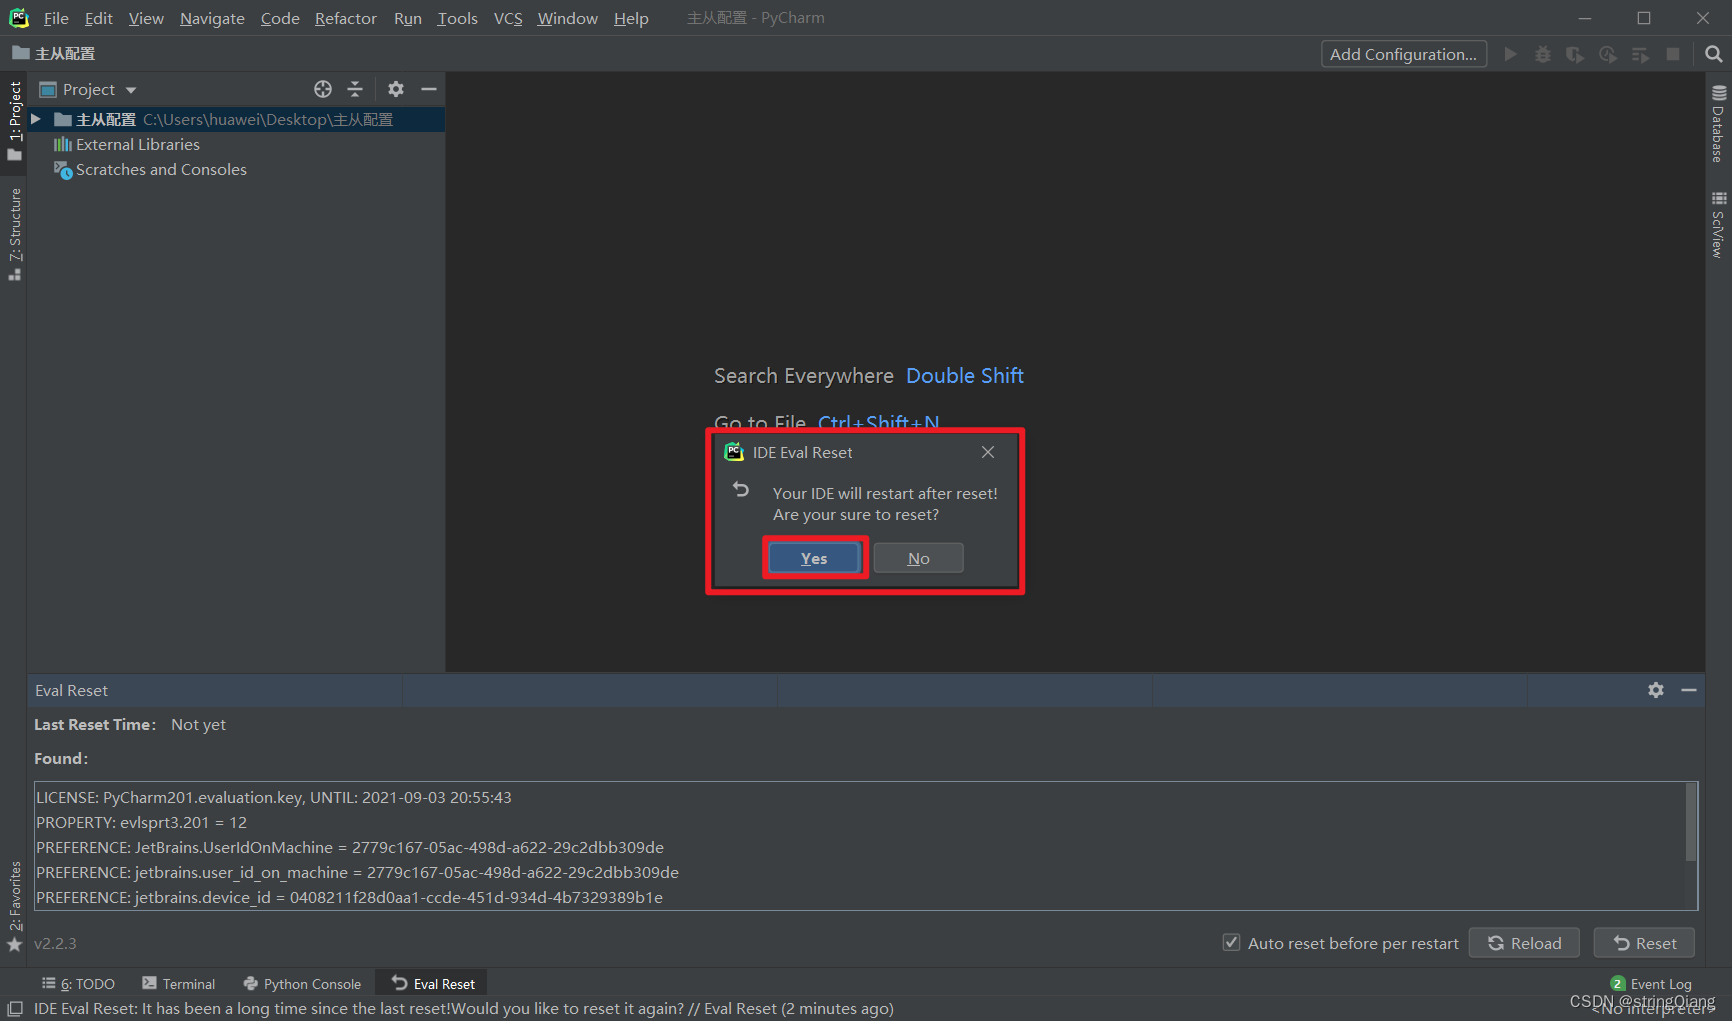The width and height of the screenshot is (1732, 1021).
Task: Open the Refactor menu
Action: coord(345,18)
